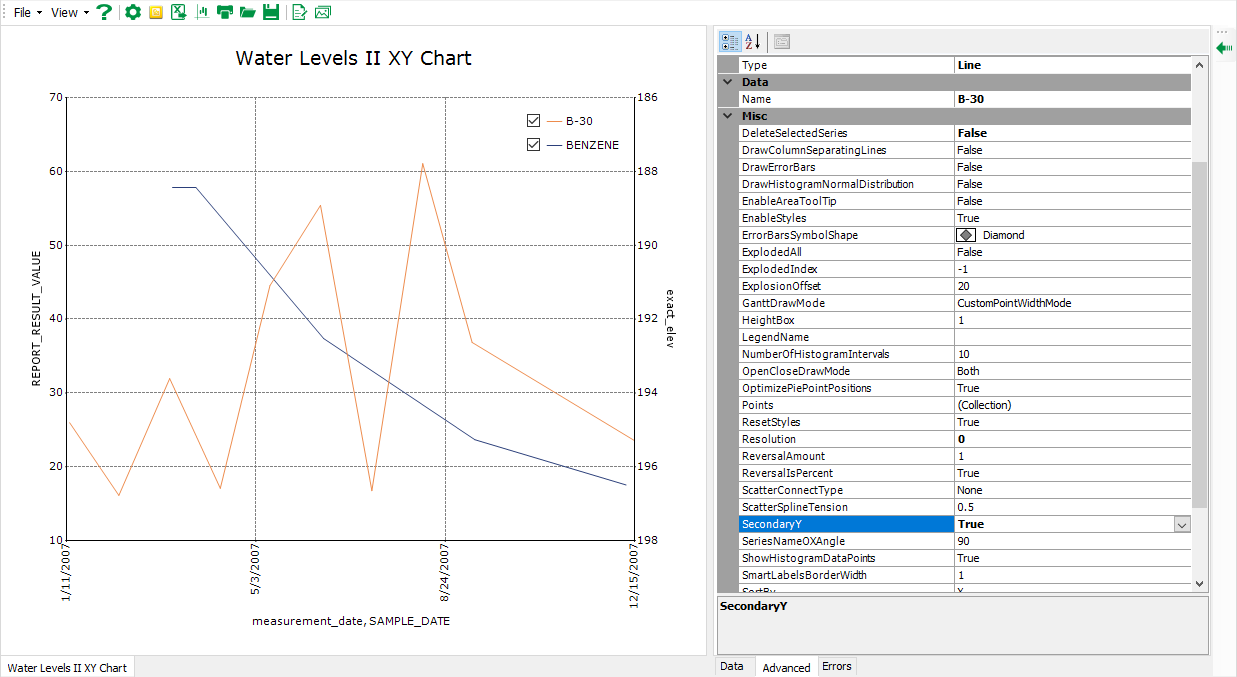Switch to the Errors tab
This screenshot has height=677, width=1237.
pyautogui.click(x=836, y=666)
